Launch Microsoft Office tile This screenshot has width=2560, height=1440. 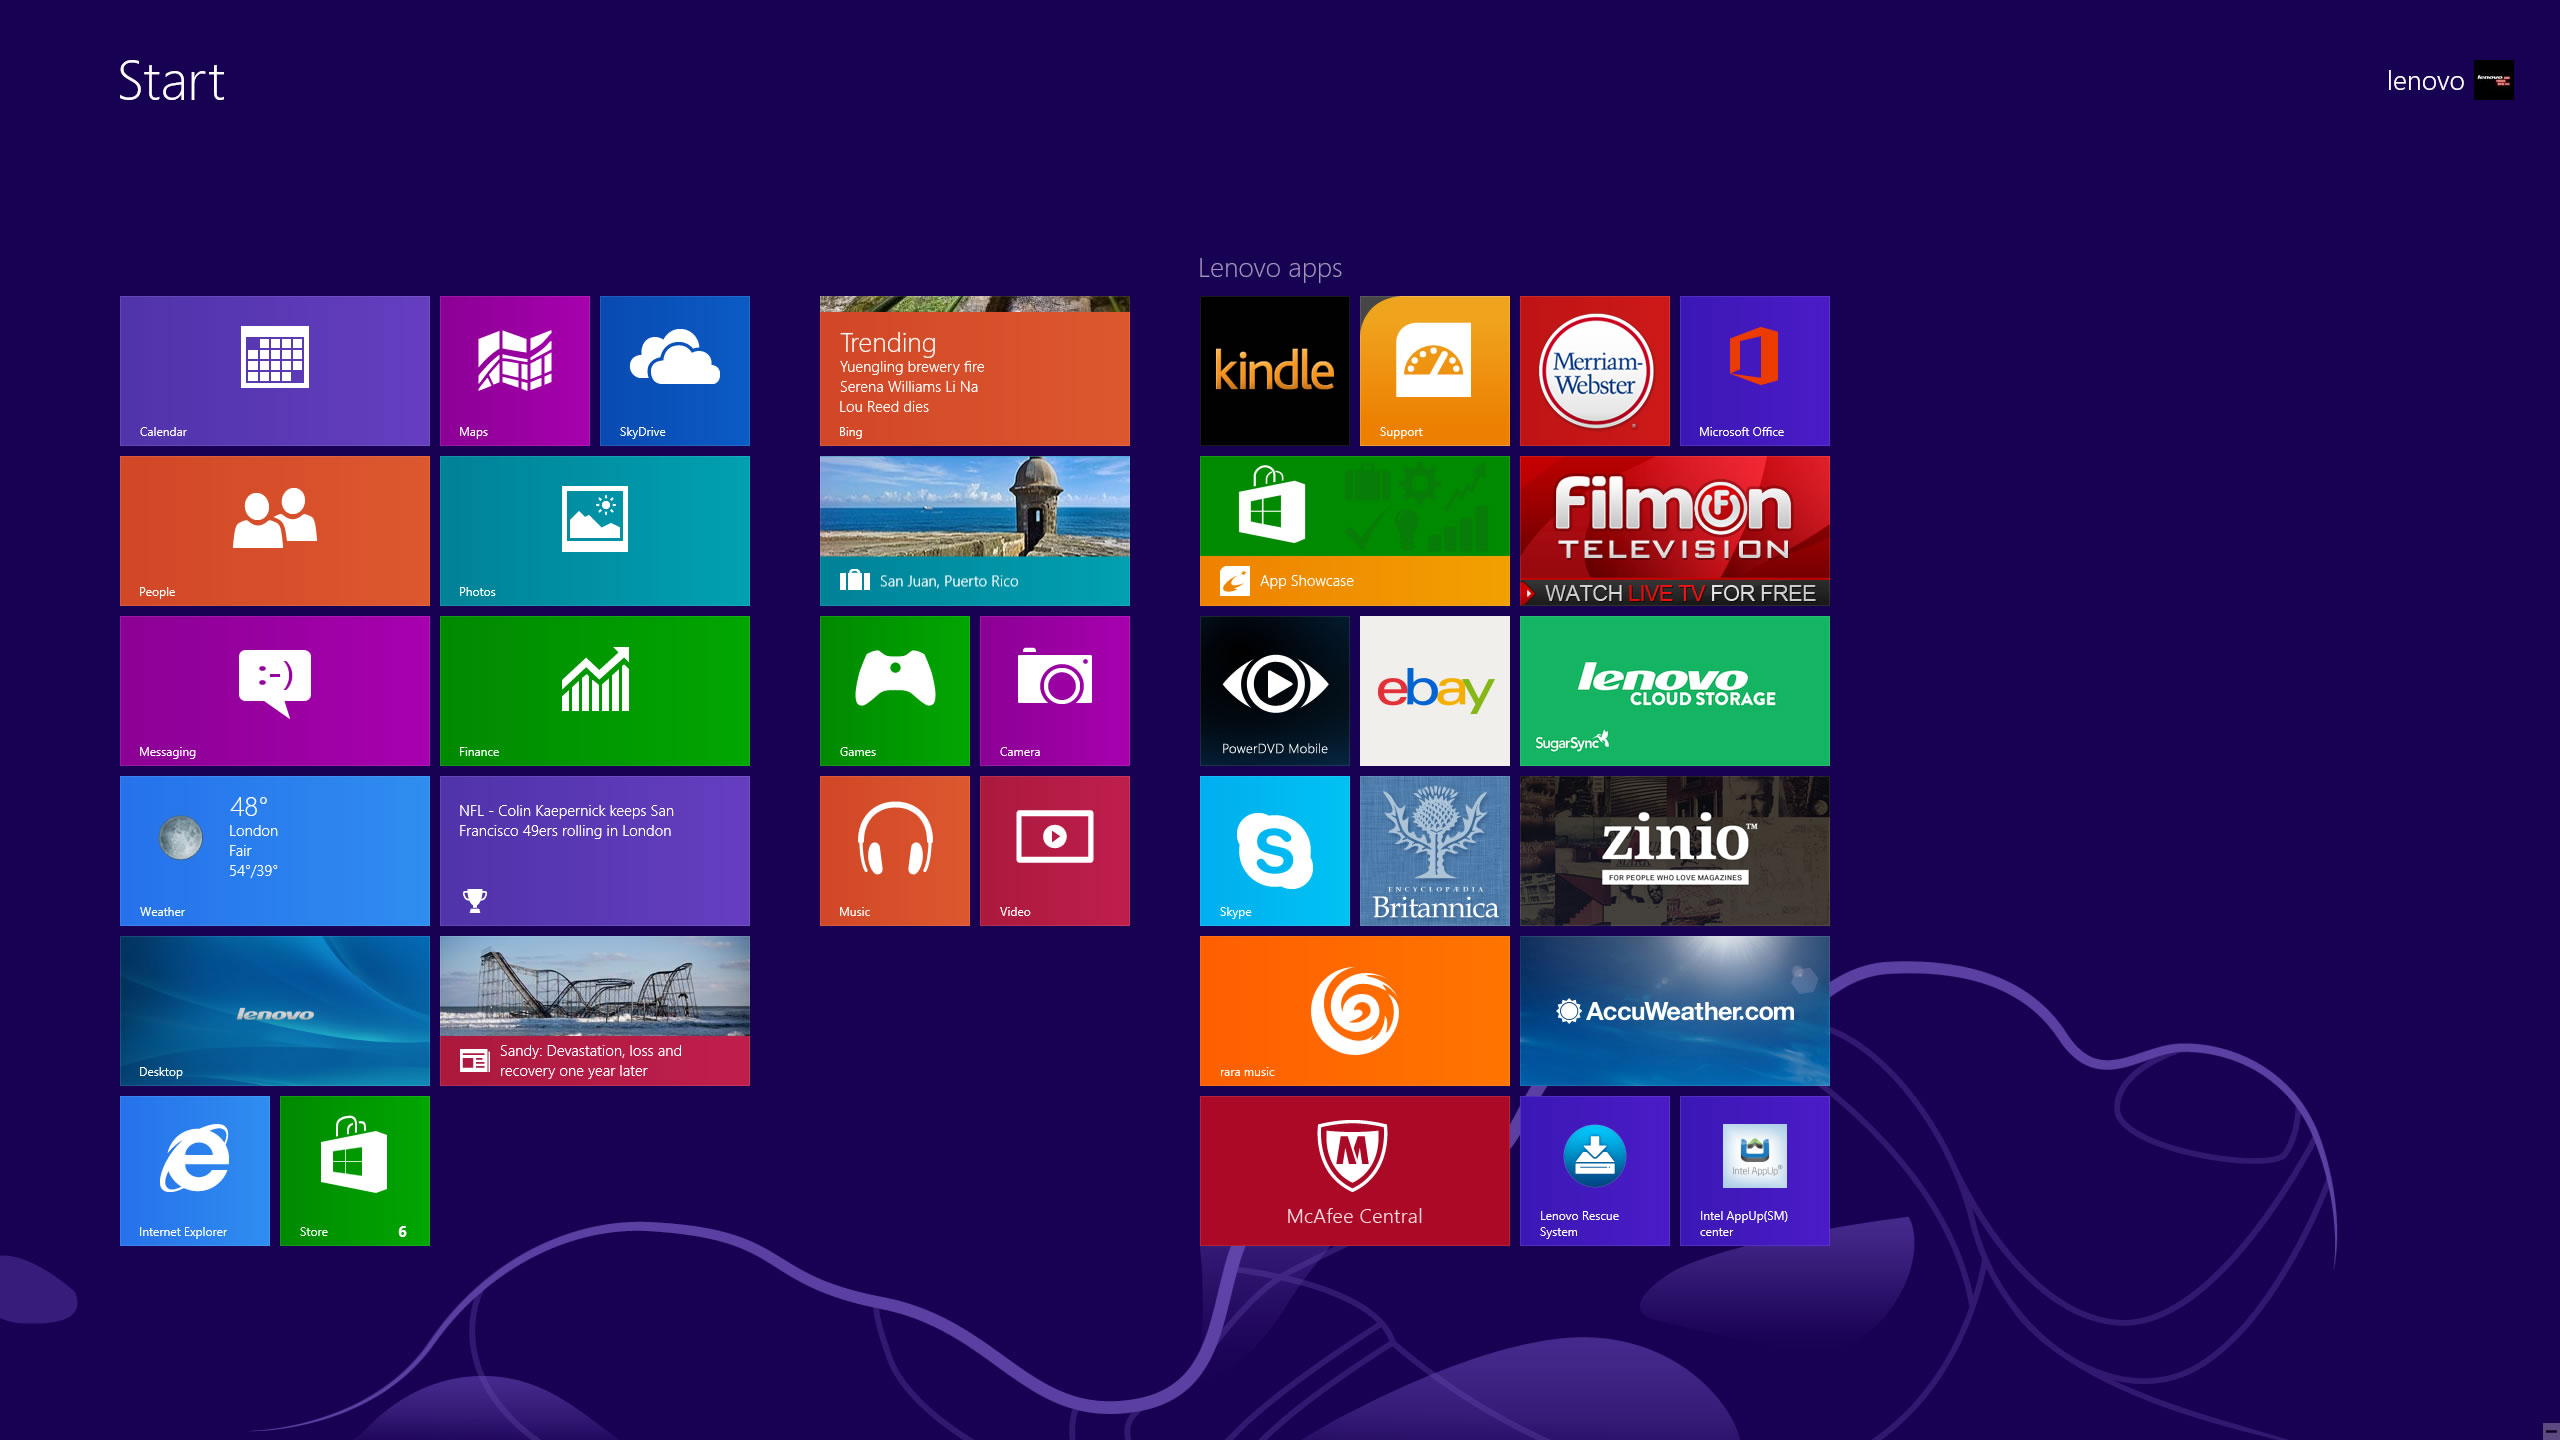pyautogui.click(x=1754, y=370)
